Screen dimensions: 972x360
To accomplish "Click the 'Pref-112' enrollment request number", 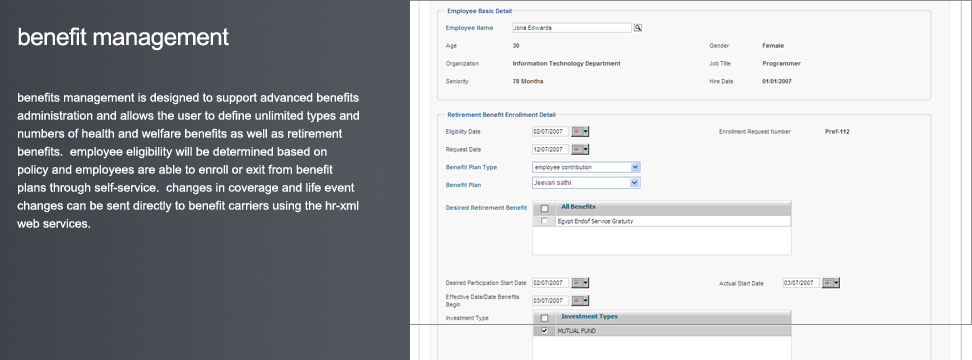I will click(x=837, y=131).
